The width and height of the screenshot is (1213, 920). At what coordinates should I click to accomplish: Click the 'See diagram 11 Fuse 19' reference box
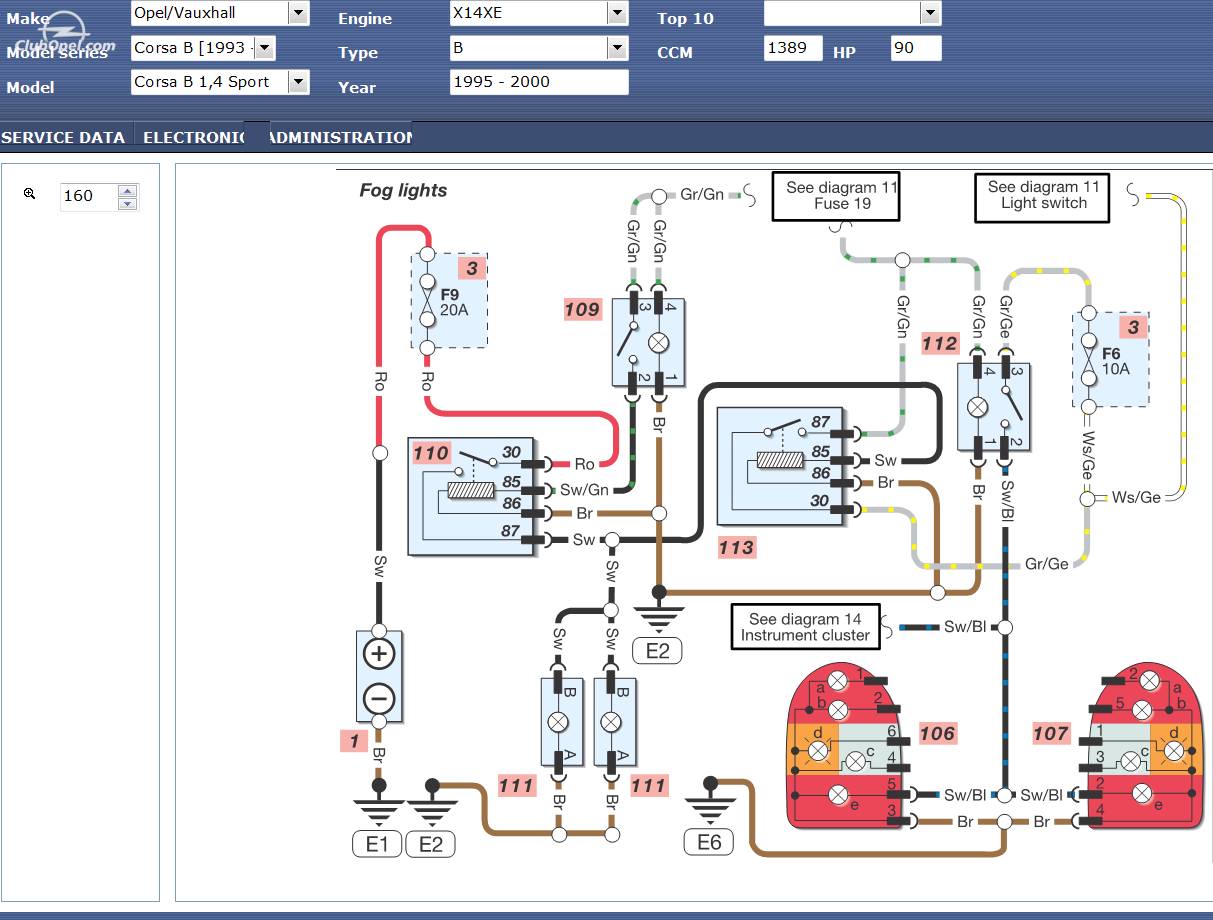(836, 196)
